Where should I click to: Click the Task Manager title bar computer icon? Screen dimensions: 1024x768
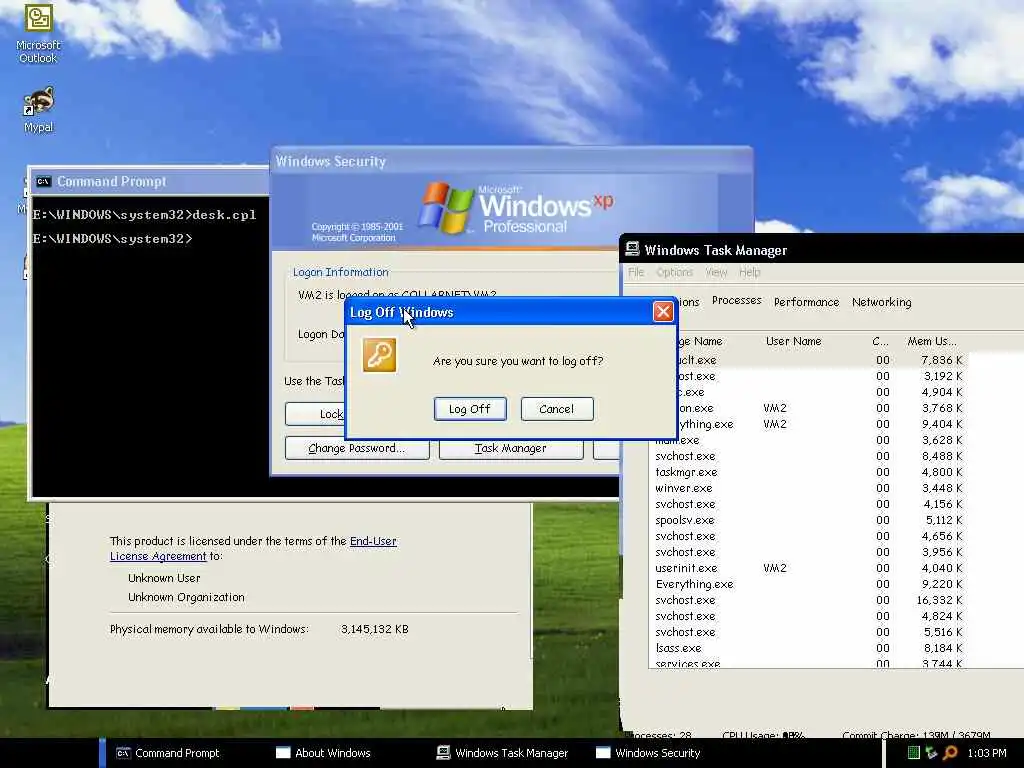pos(632,249)
